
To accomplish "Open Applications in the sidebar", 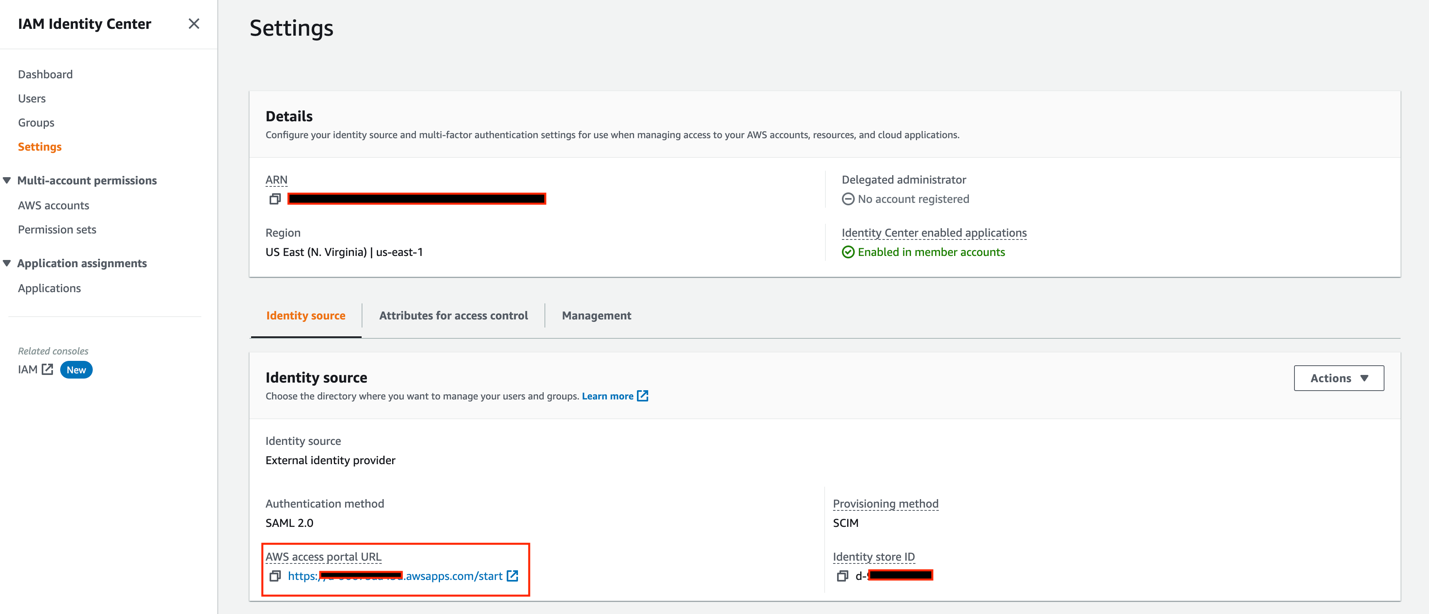I will point(49,288).
